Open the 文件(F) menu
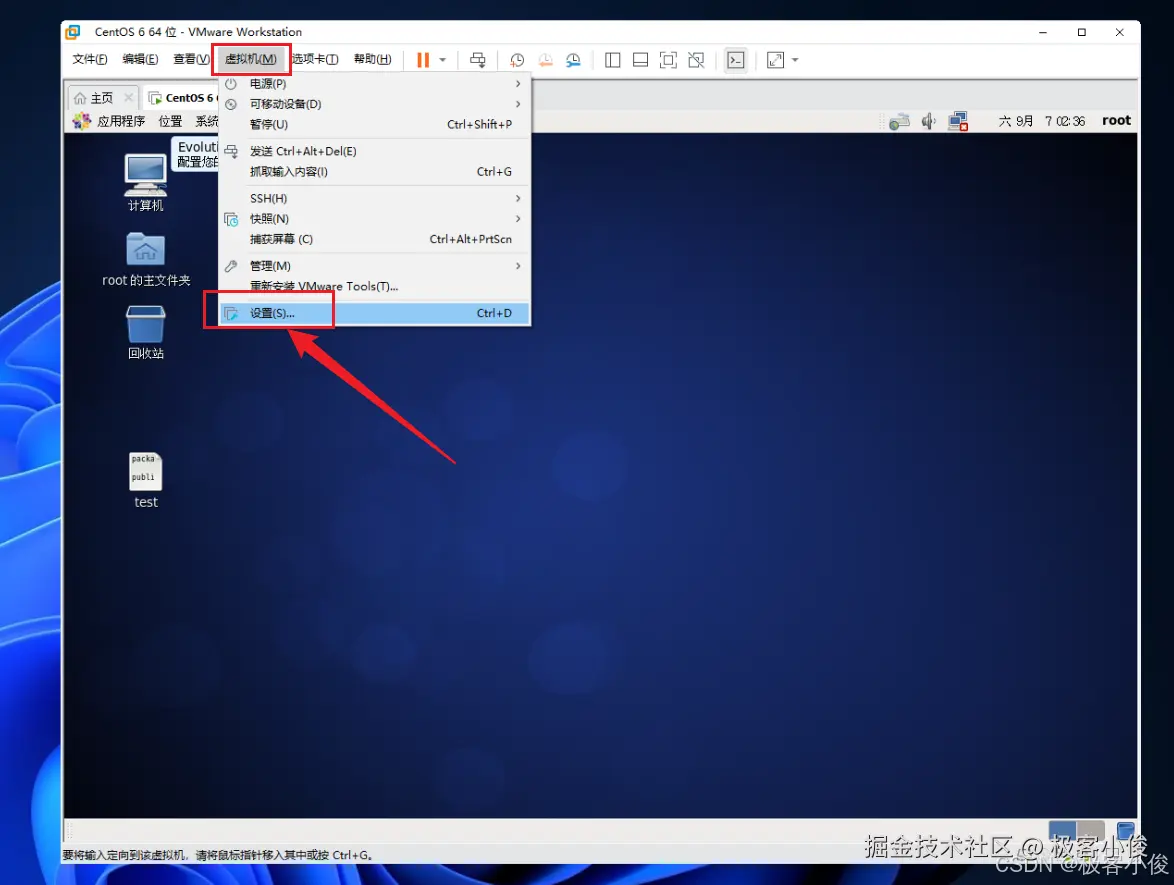The height and width of the screenshot is (885, 1174). pyautogui.click(x=89, y=59)
